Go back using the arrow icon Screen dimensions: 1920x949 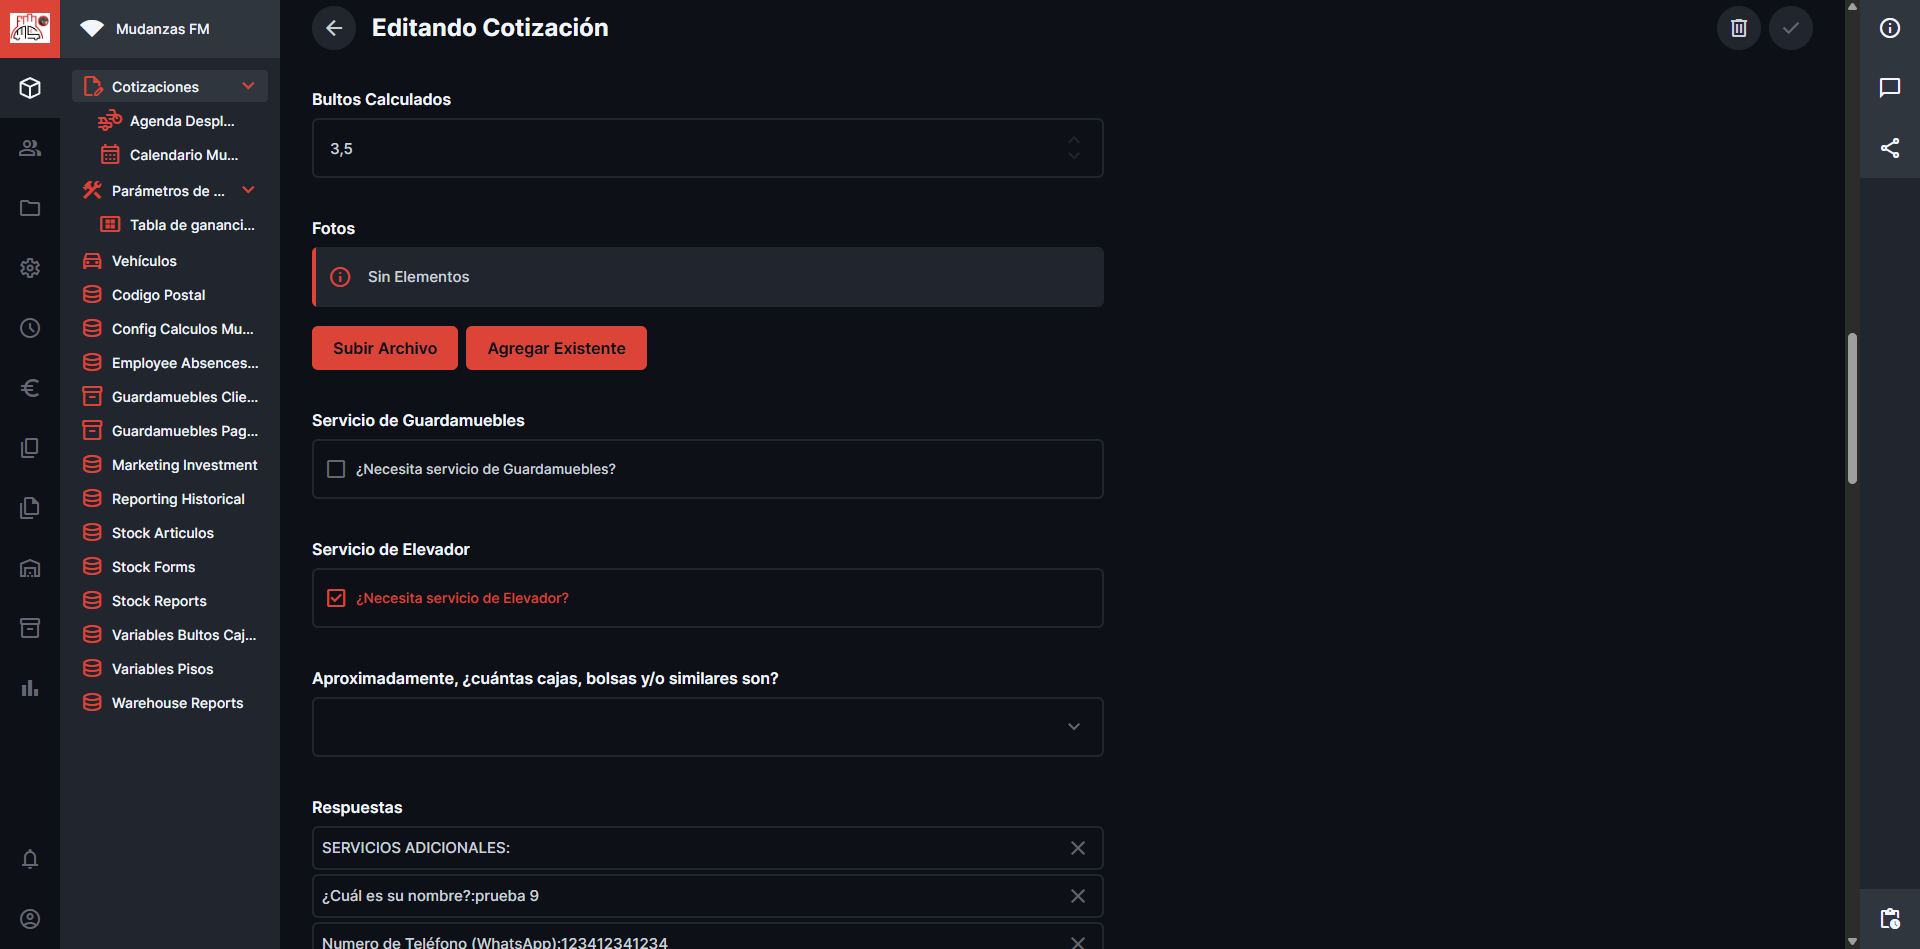pyautogui.click(x=334, y=28)
